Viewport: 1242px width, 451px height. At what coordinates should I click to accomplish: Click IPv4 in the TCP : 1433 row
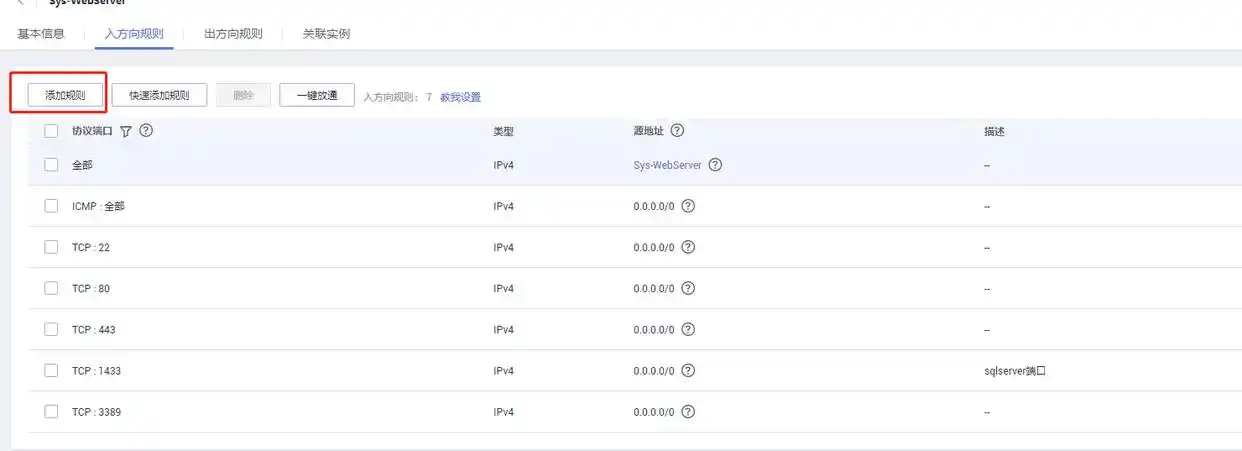coord(503,370)
